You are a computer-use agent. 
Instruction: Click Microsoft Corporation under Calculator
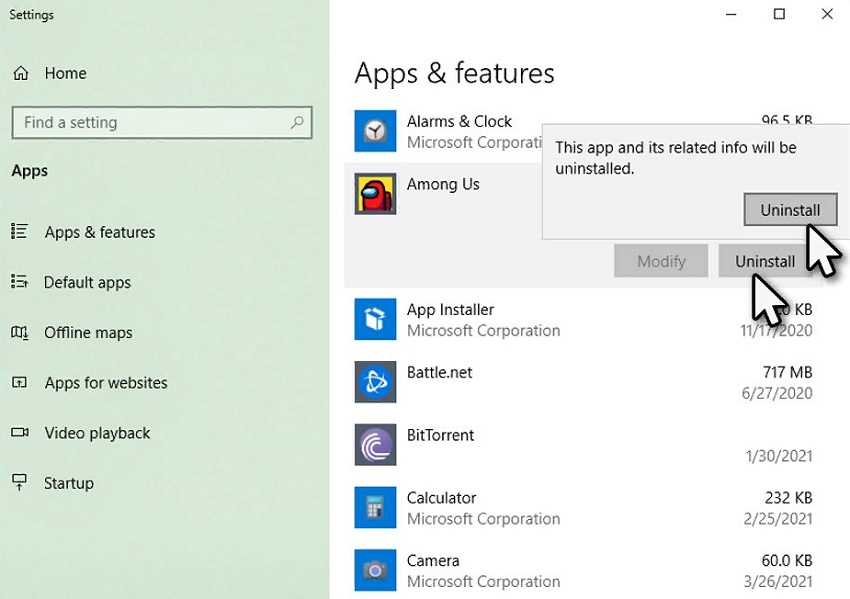[x=484, y=519]
